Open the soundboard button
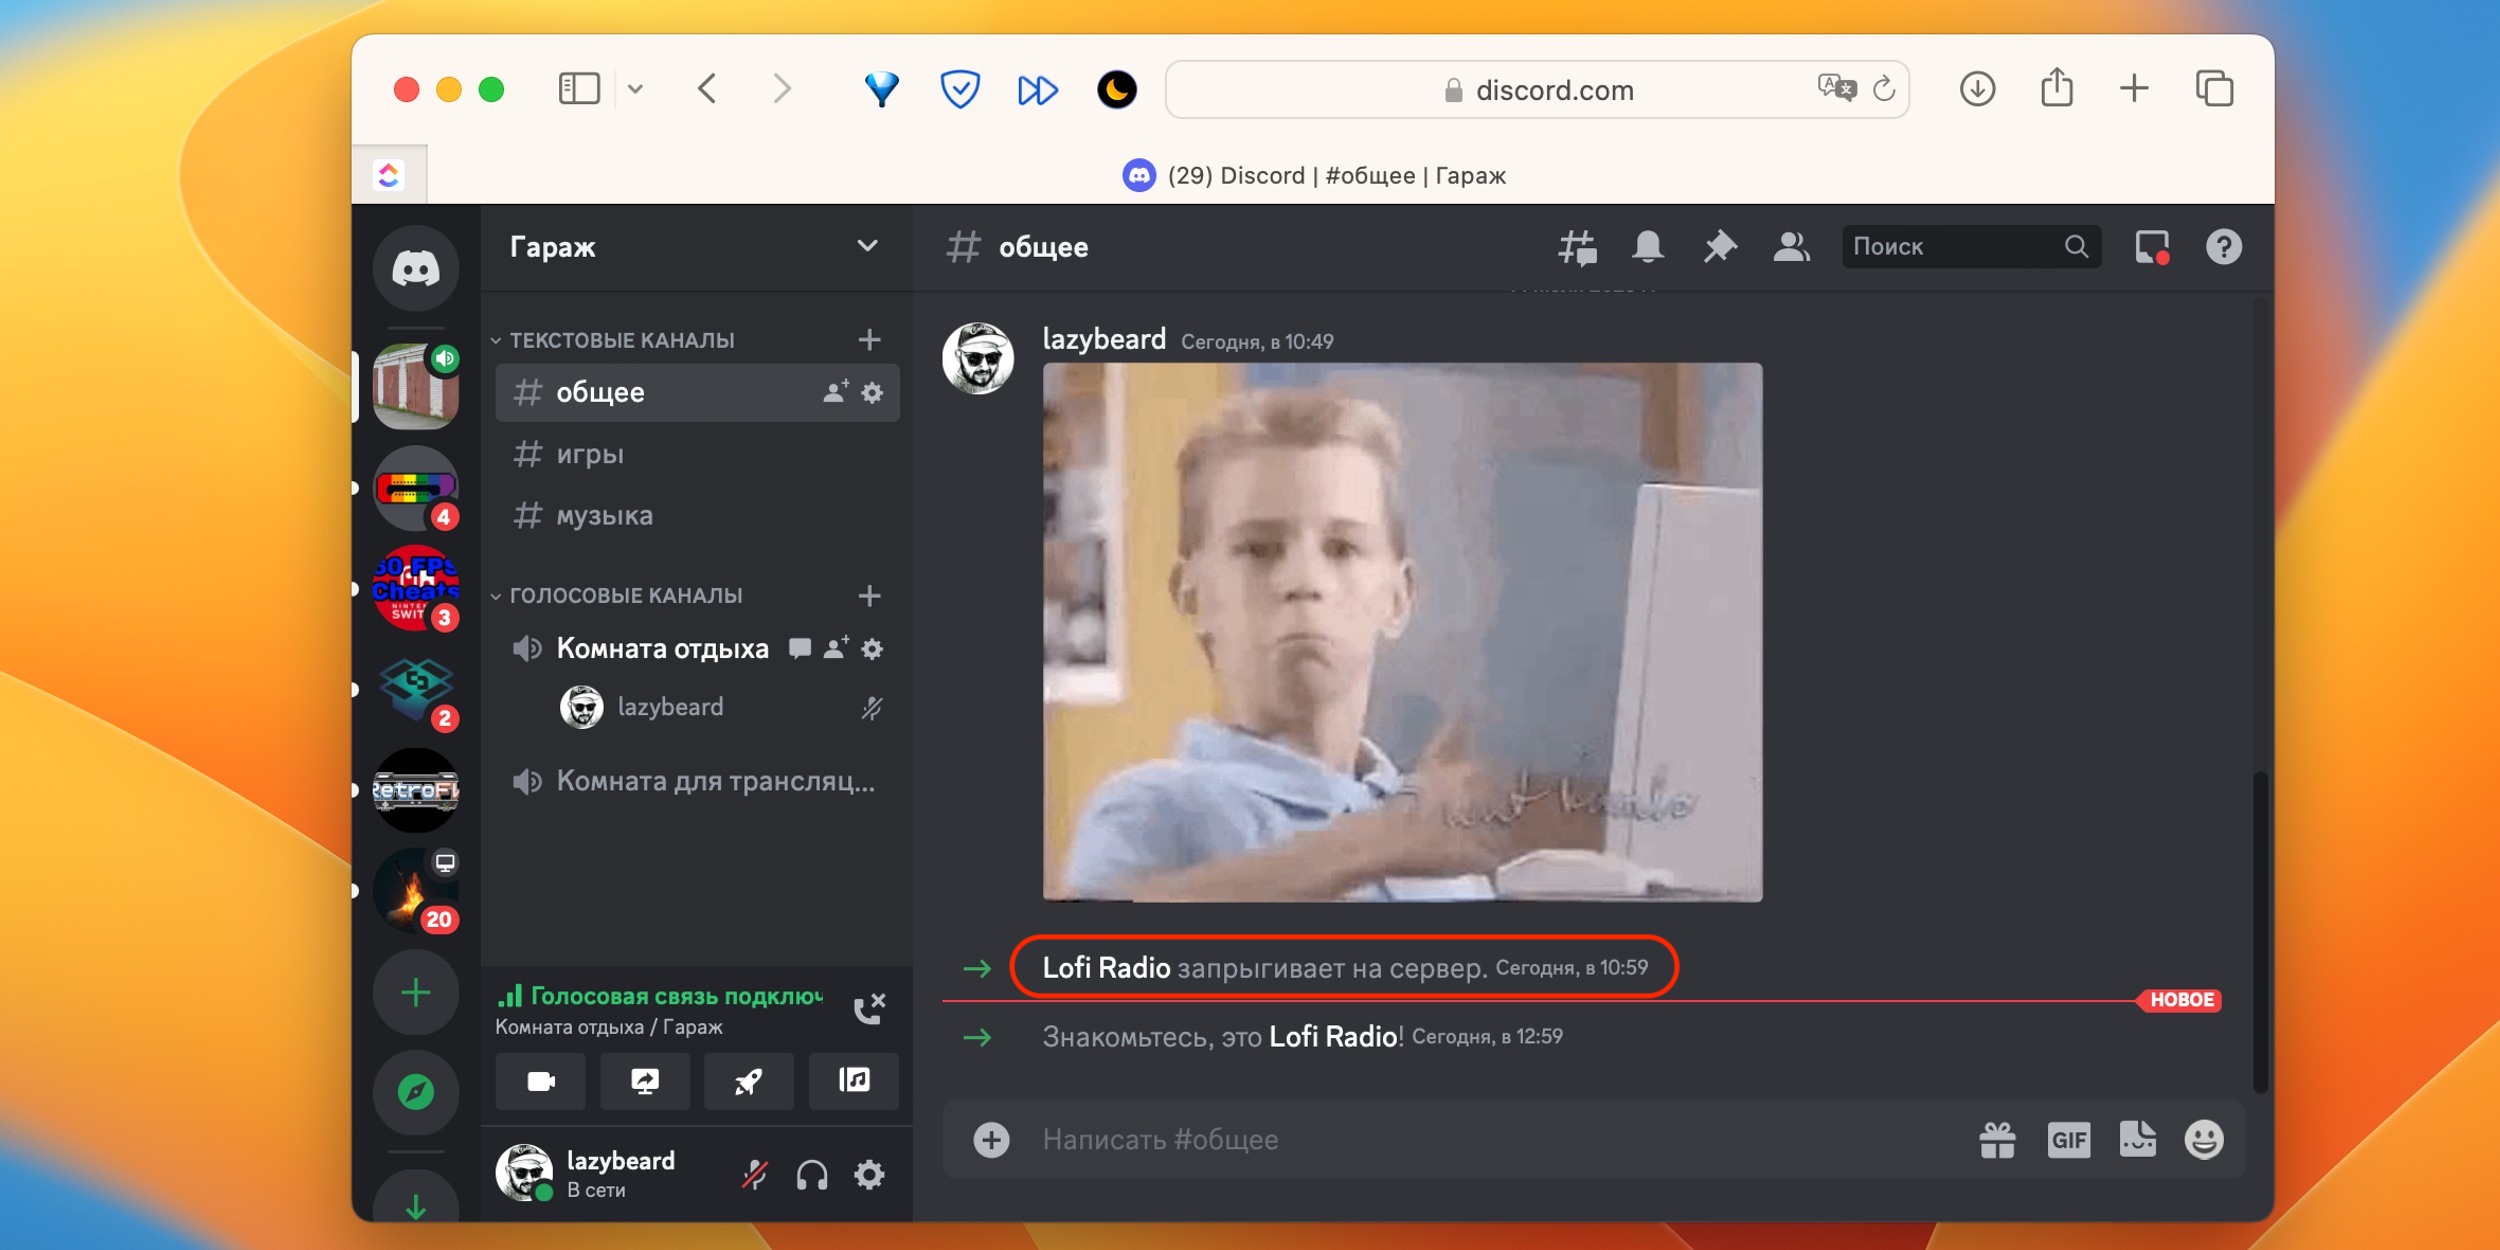The height and width of the screenshot is (1250, 2500). tap(854, 1081)
